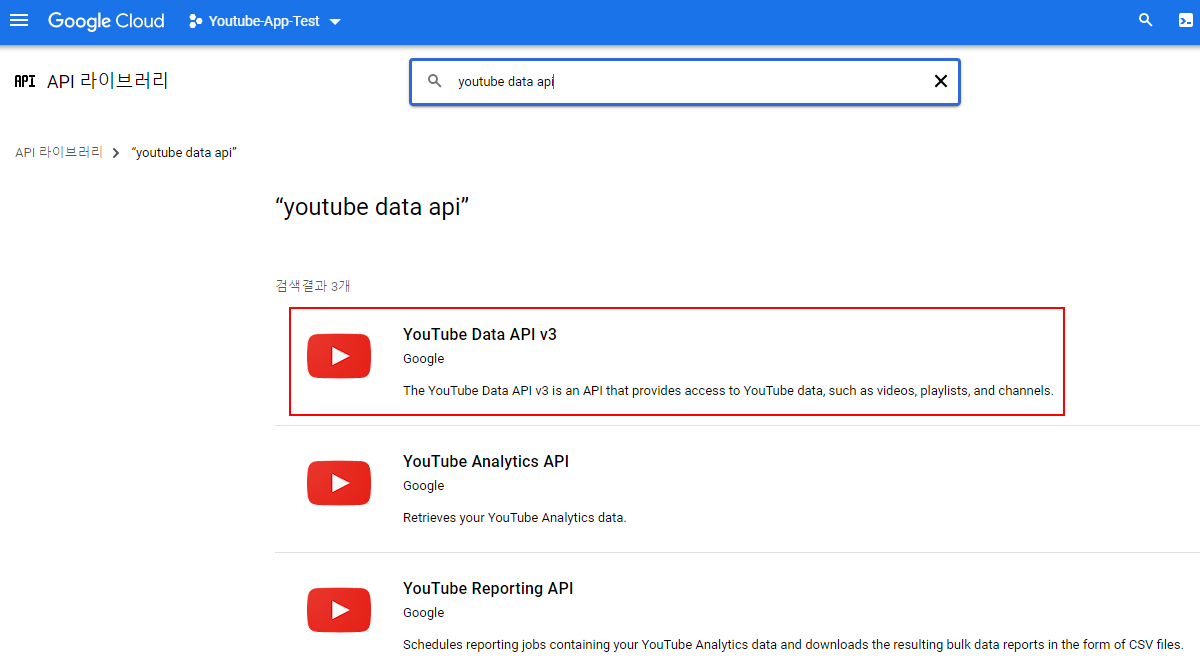Click the "youtube data api" breadcrumb text

[x=184, y=153]
